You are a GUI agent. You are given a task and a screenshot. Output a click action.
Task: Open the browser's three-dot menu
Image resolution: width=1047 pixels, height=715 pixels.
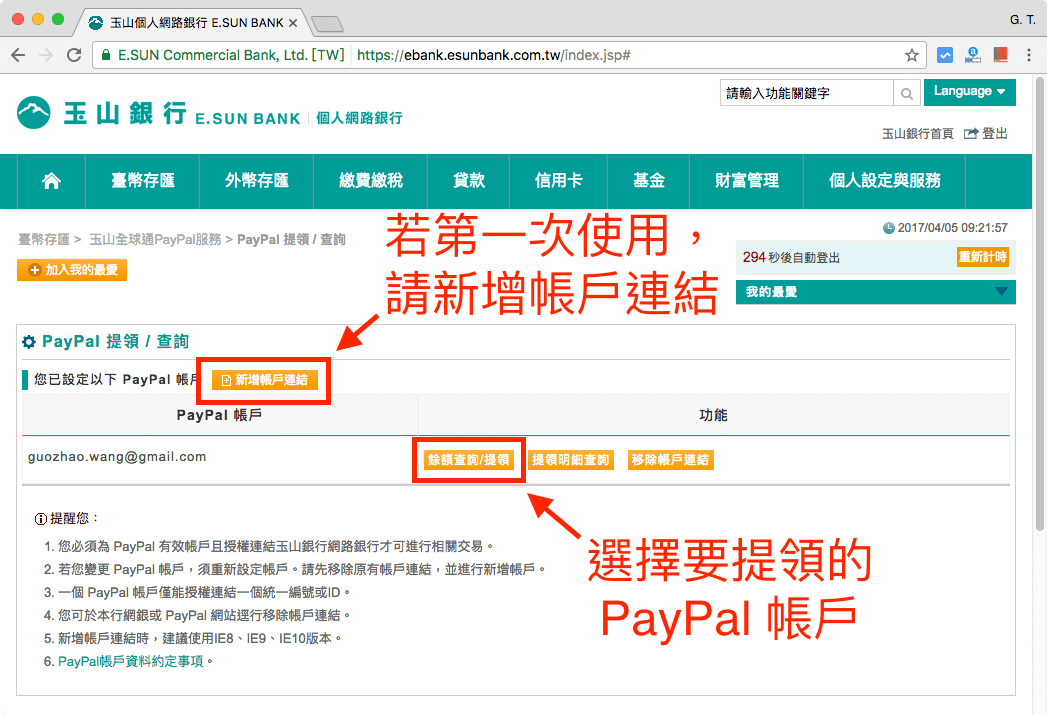pos(1031,57)
